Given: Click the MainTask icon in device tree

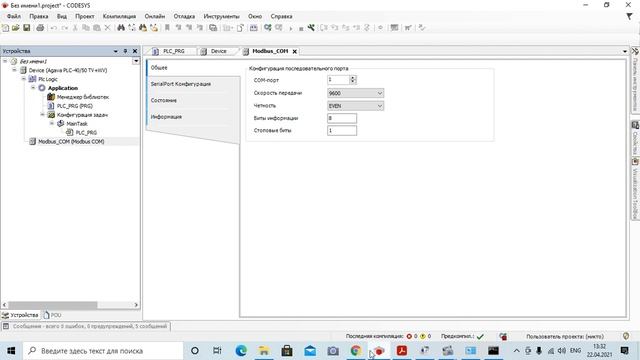Looking at the screenshot, I should (x=60, y=123).
